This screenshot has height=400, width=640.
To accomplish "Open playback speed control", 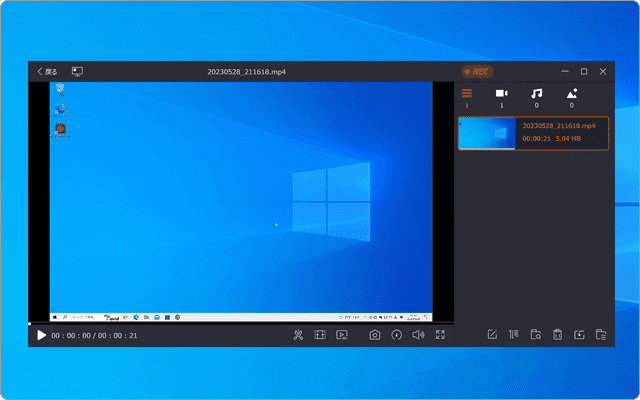I will click(397, 335).
